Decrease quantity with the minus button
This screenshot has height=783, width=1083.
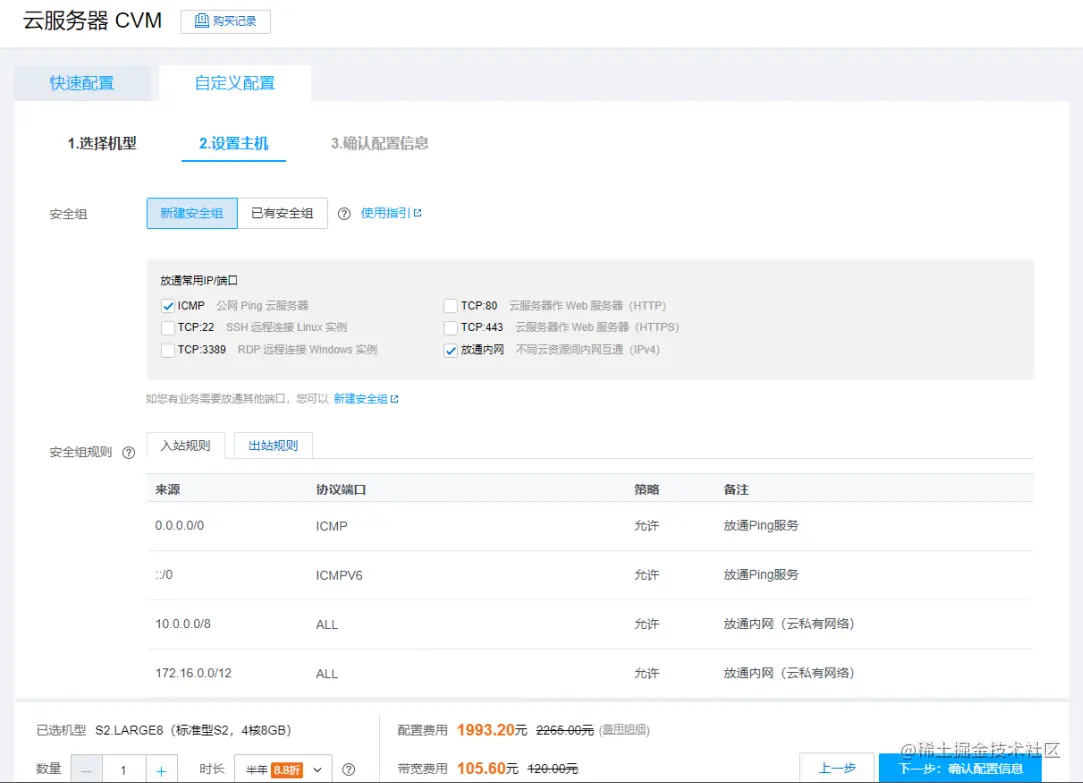pyautogui.click(x=86, y=770)
